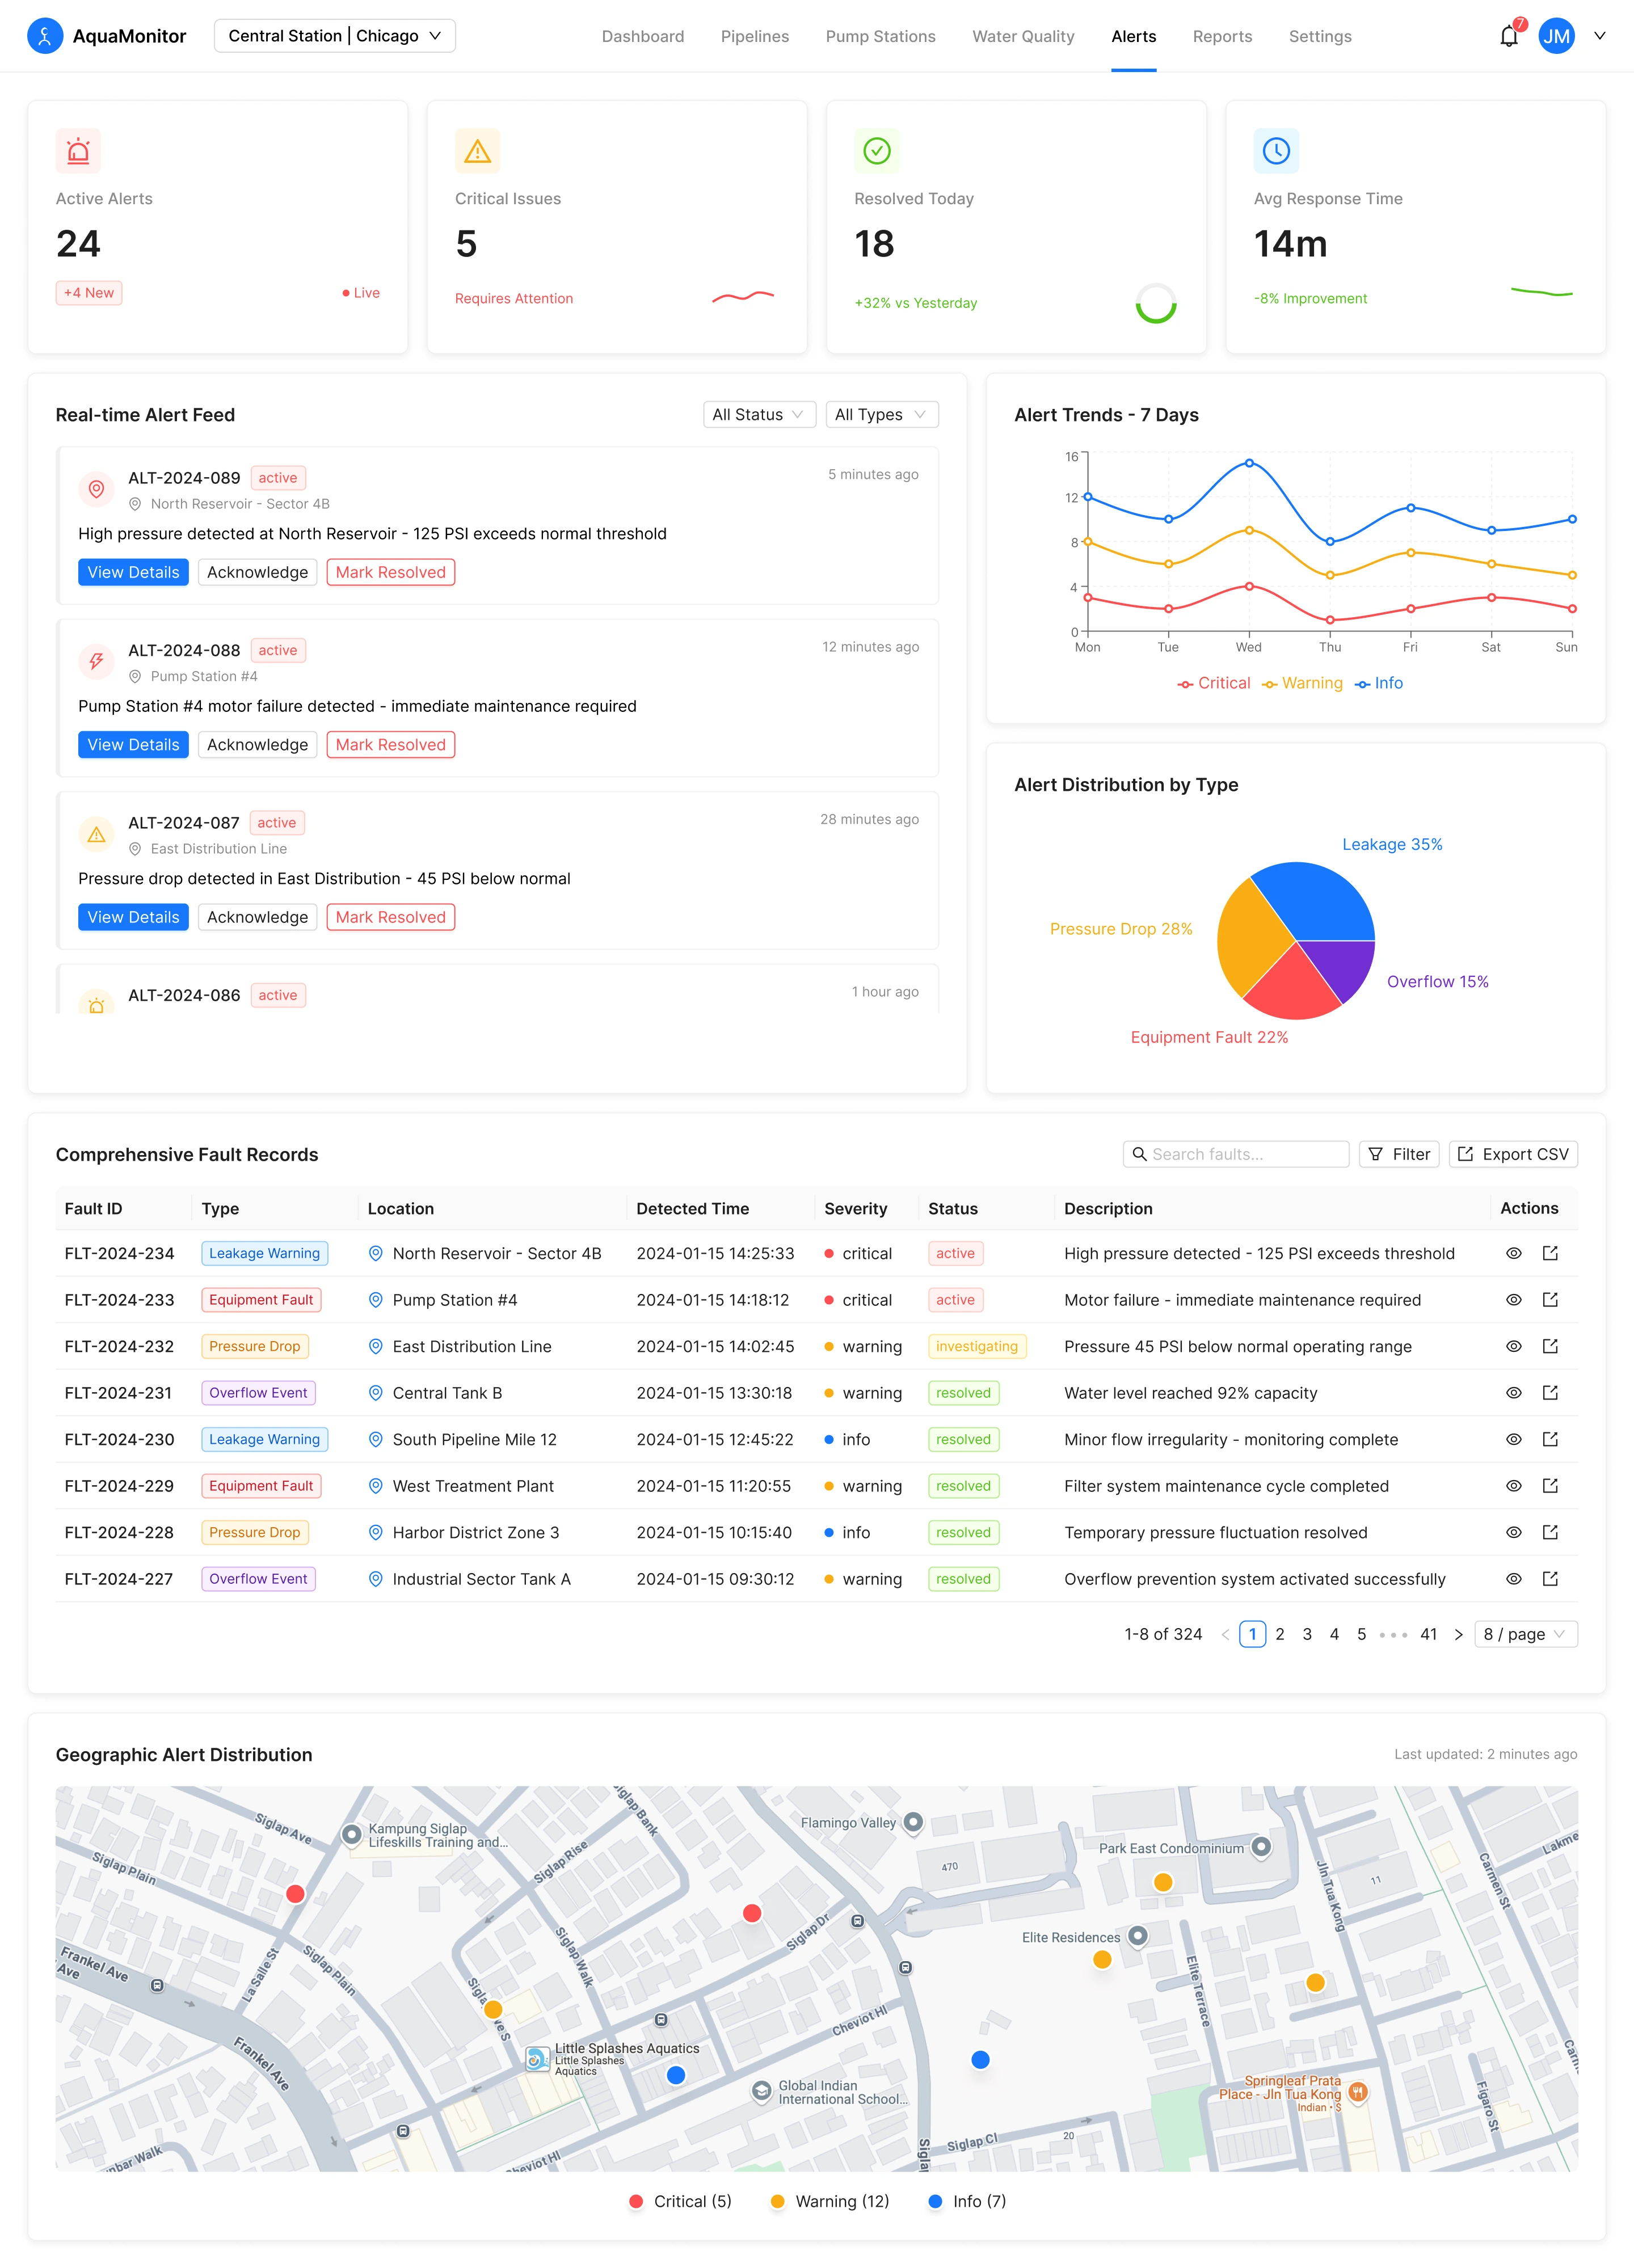
Task: Click Mark Resolved for ALT-2024-087
Action: tap(390, 917)
